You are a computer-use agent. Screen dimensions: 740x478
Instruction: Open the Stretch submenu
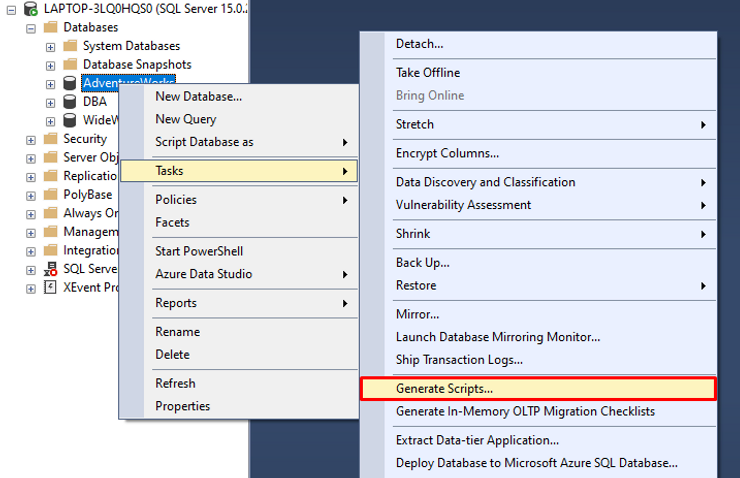pyautogui.click(x=538, y=125)
